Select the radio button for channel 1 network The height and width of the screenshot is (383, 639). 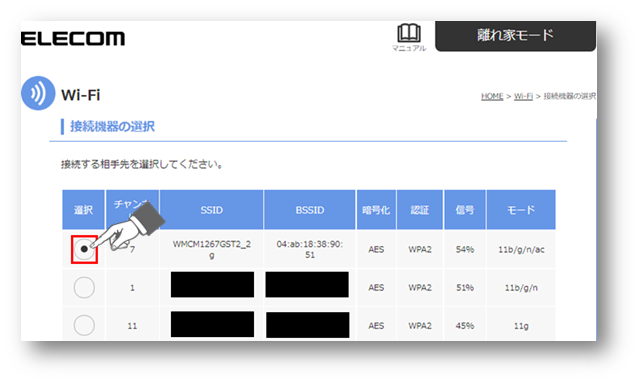[84, 288]
